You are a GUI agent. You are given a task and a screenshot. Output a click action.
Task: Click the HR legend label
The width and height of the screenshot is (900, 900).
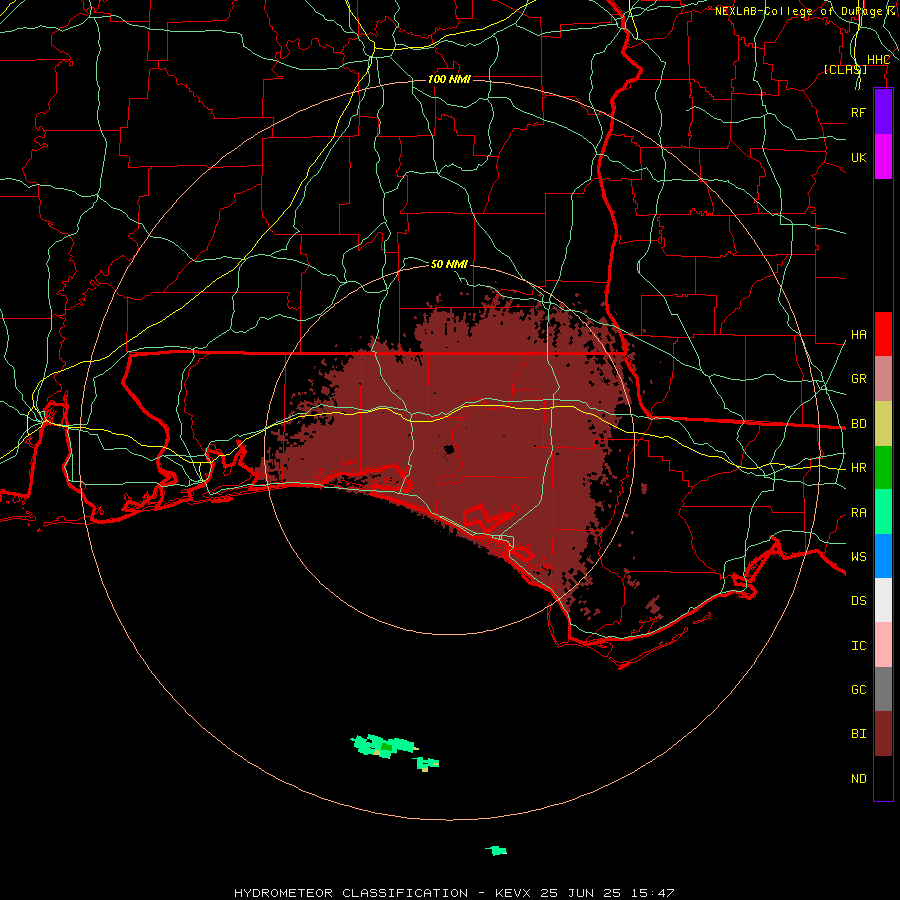(x=859, y=468)
